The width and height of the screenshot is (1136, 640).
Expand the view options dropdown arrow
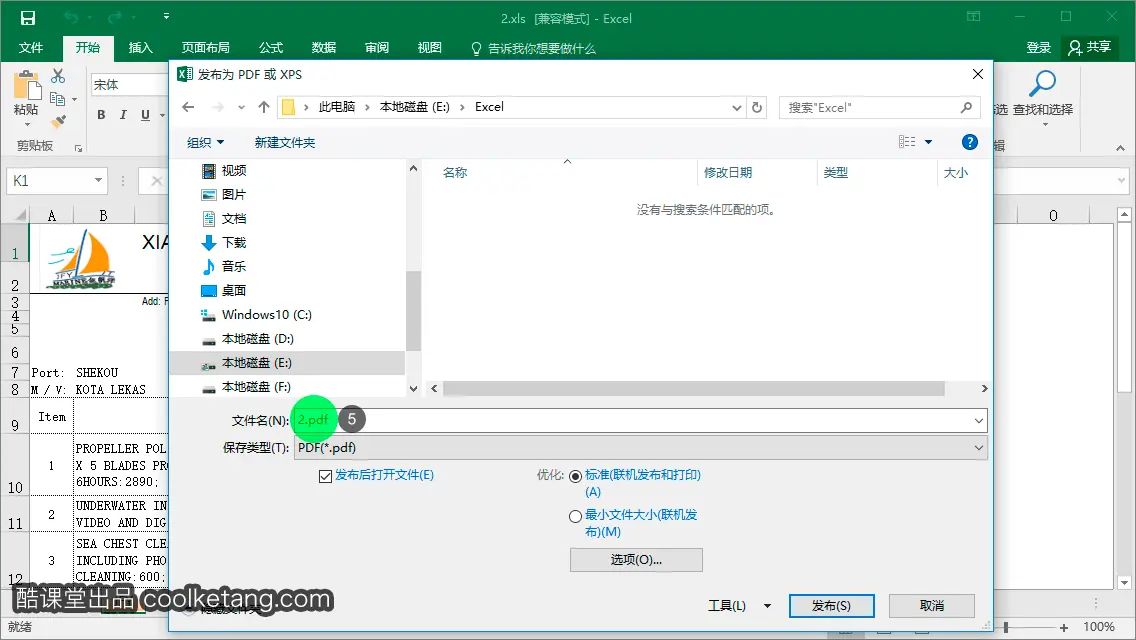(x=928, y=142)
